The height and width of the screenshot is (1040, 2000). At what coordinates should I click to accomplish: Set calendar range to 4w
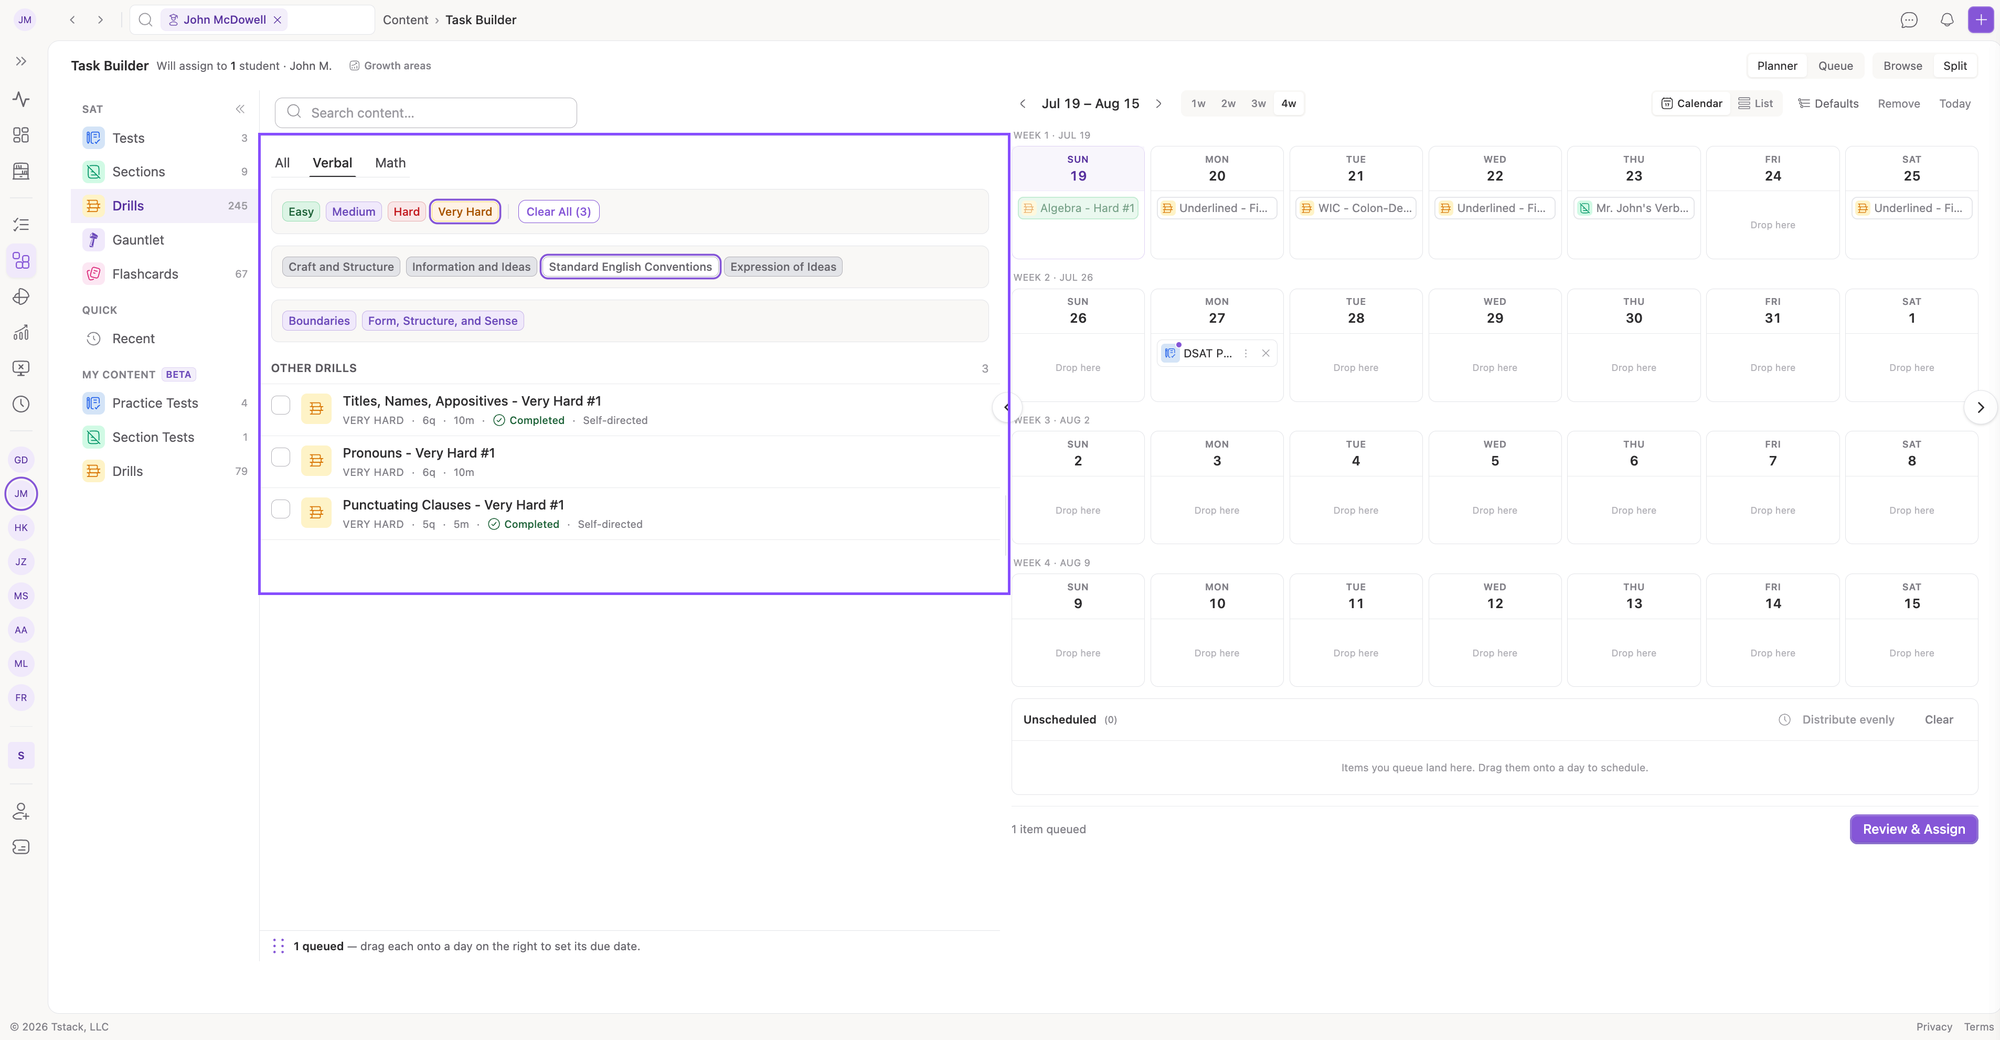coord(1289,104)
